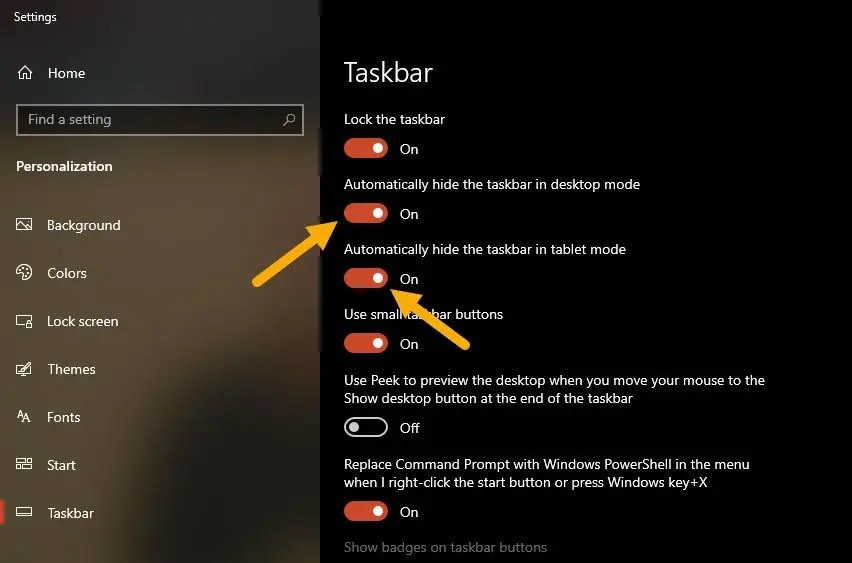Click the Start tiles icon
Image resolution: width=852 pixels, height=563 pixels.
pyautogui.click(x=24, y=464)
